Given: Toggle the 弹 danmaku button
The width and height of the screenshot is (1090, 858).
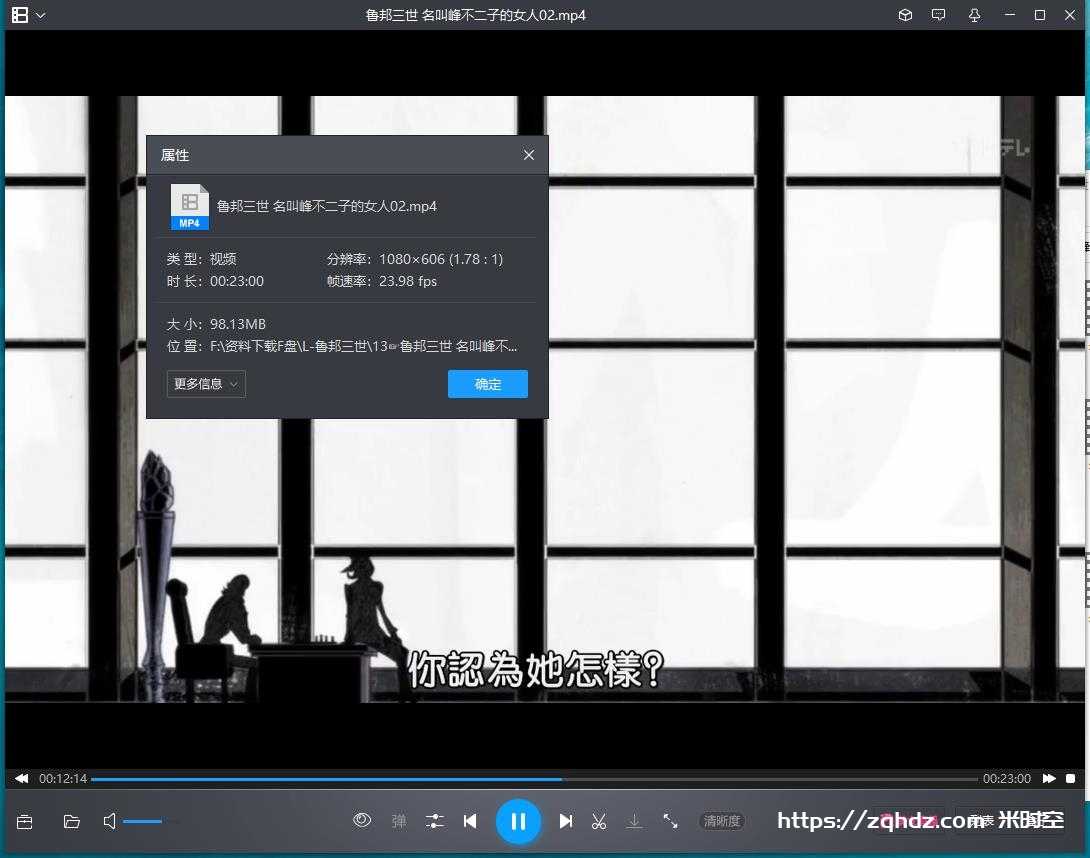Looking at the screenshot, I should [399, 821].
